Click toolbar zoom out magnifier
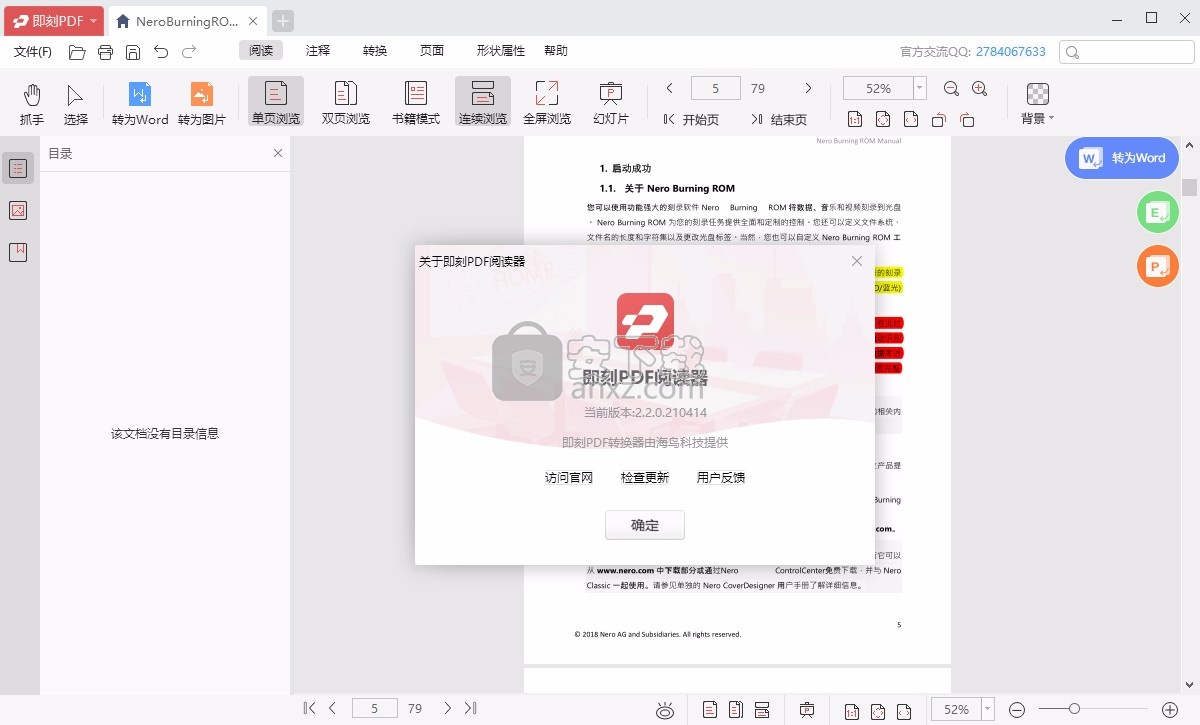Viewport: 1200px width, 725px height. 952,89
